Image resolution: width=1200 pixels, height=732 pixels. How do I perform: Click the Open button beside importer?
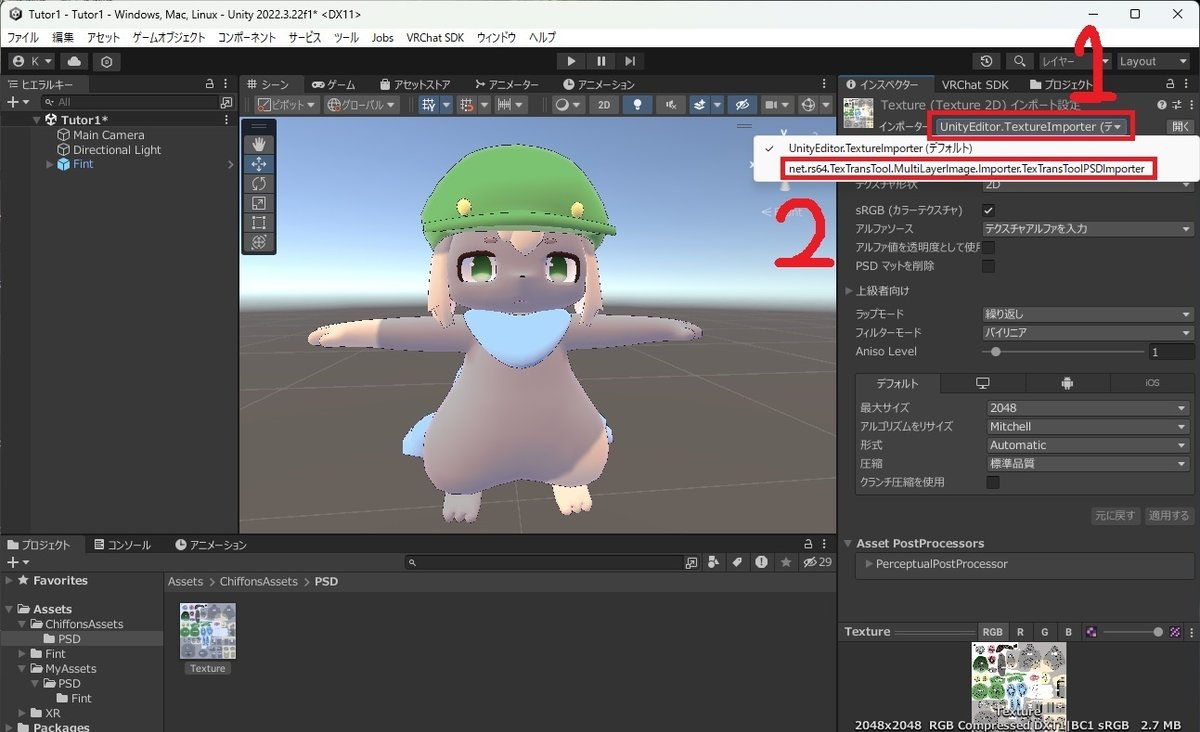coord(1181,127)
